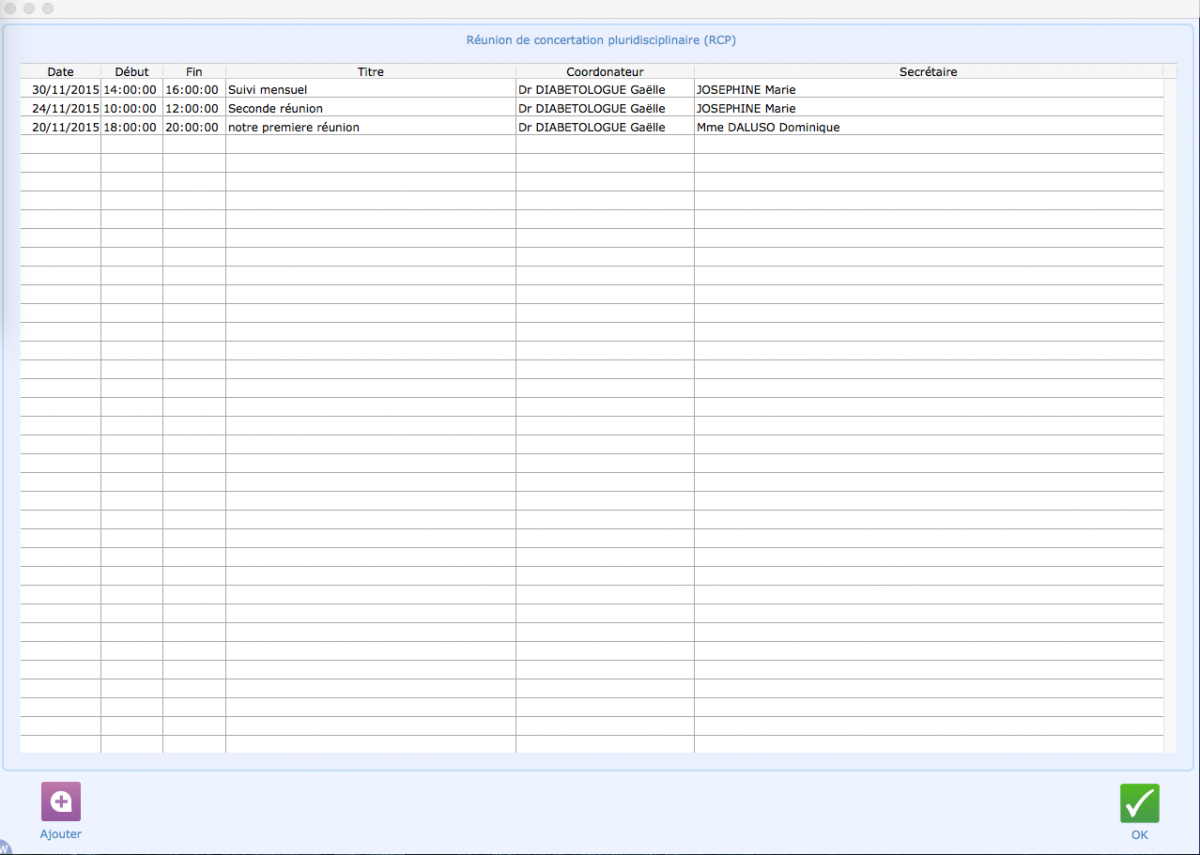This screenshot has height=855, width=1200.
Task: Sort by the Date column header
Action: 61,72
